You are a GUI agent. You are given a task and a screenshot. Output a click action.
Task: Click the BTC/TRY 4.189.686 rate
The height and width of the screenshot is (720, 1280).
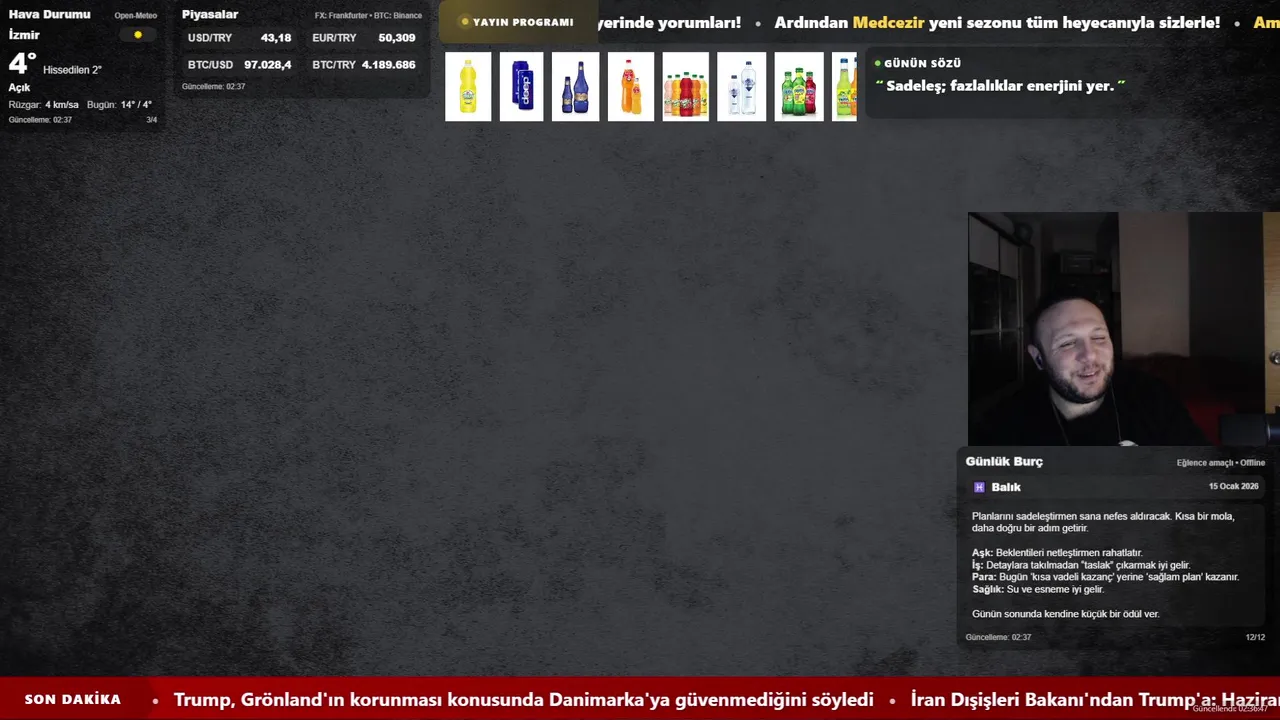coord(364,65)
